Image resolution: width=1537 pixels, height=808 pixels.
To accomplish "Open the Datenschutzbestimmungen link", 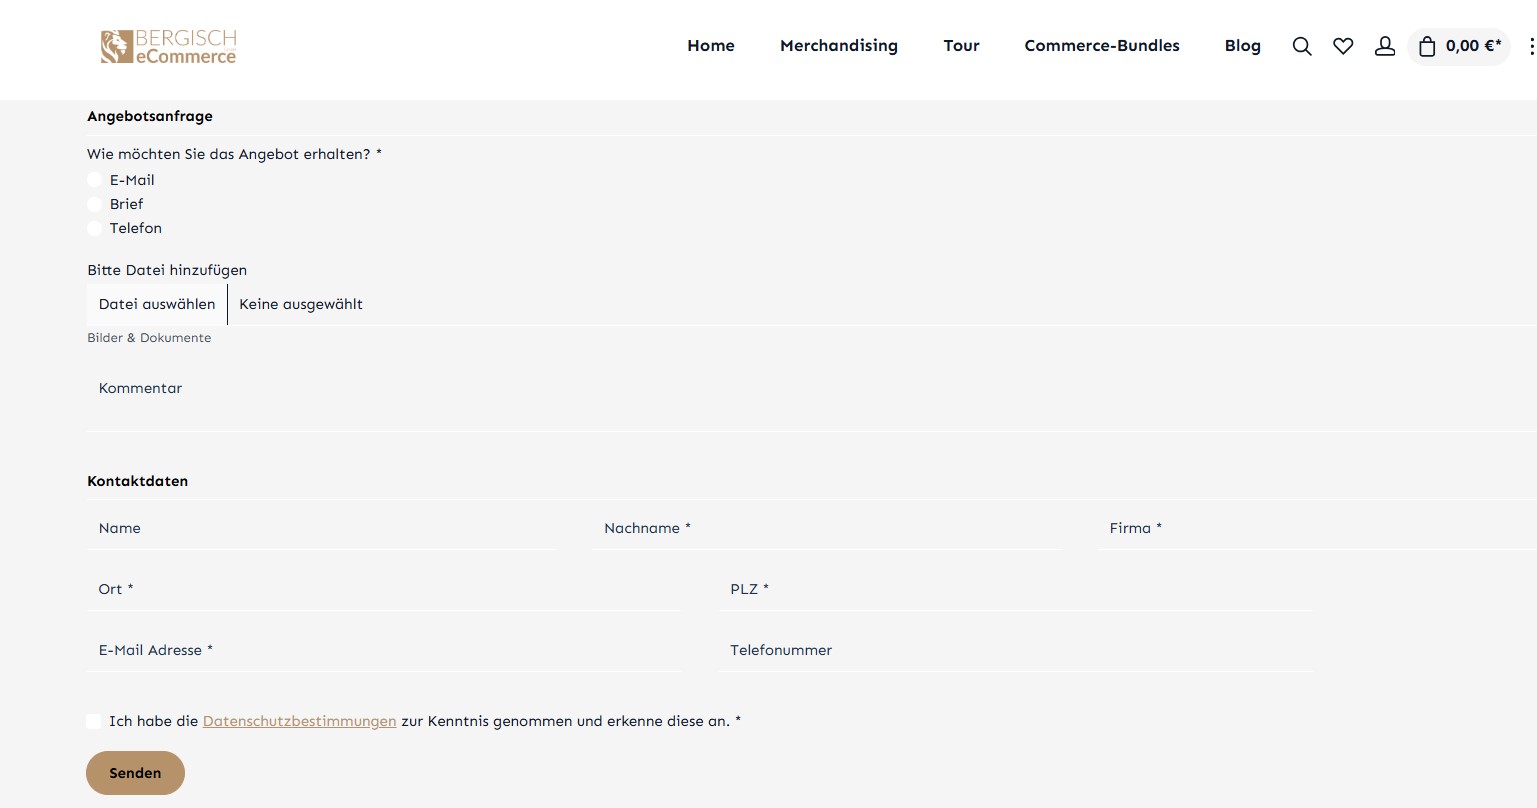I will [x=299, y=721].
